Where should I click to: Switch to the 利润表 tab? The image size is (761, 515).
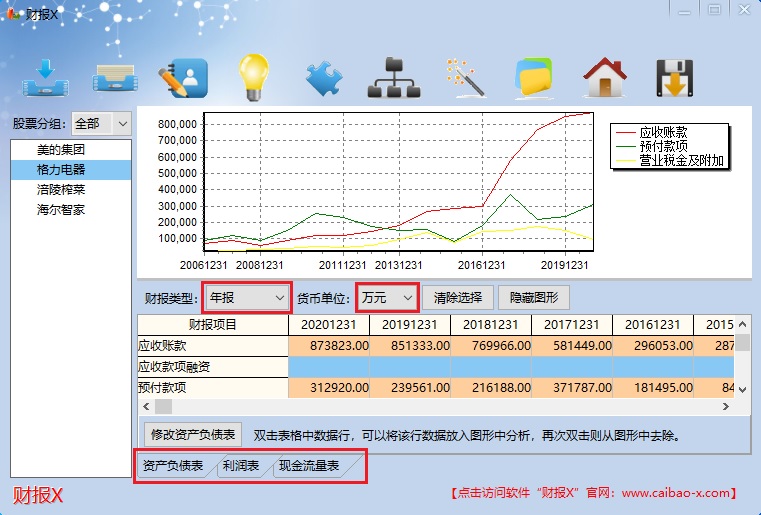click(241, 466)
